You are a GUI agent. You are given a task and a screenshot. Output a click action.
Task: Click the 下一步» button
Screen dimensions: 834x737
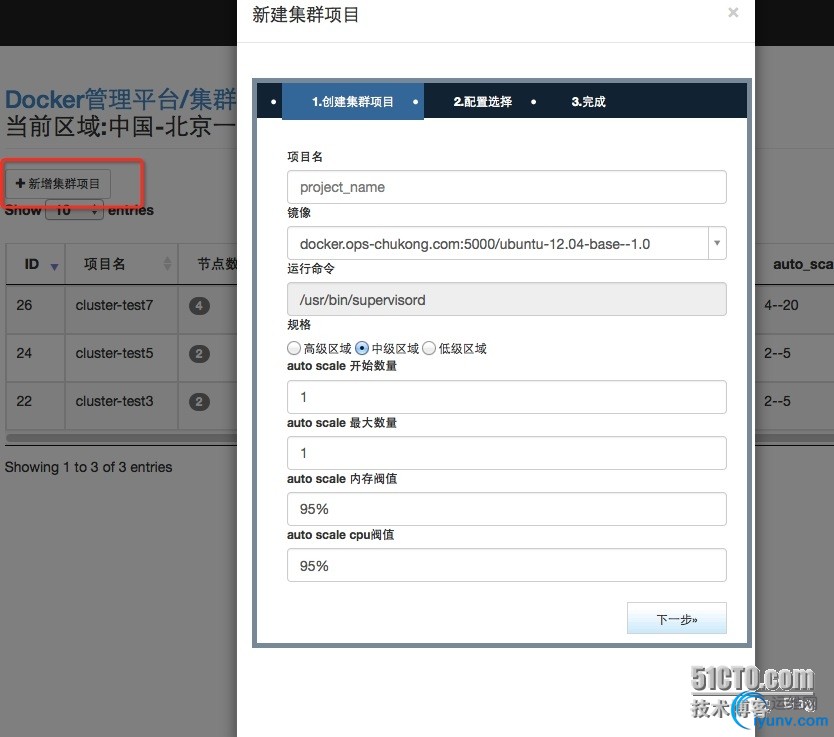tap(677, 618)
